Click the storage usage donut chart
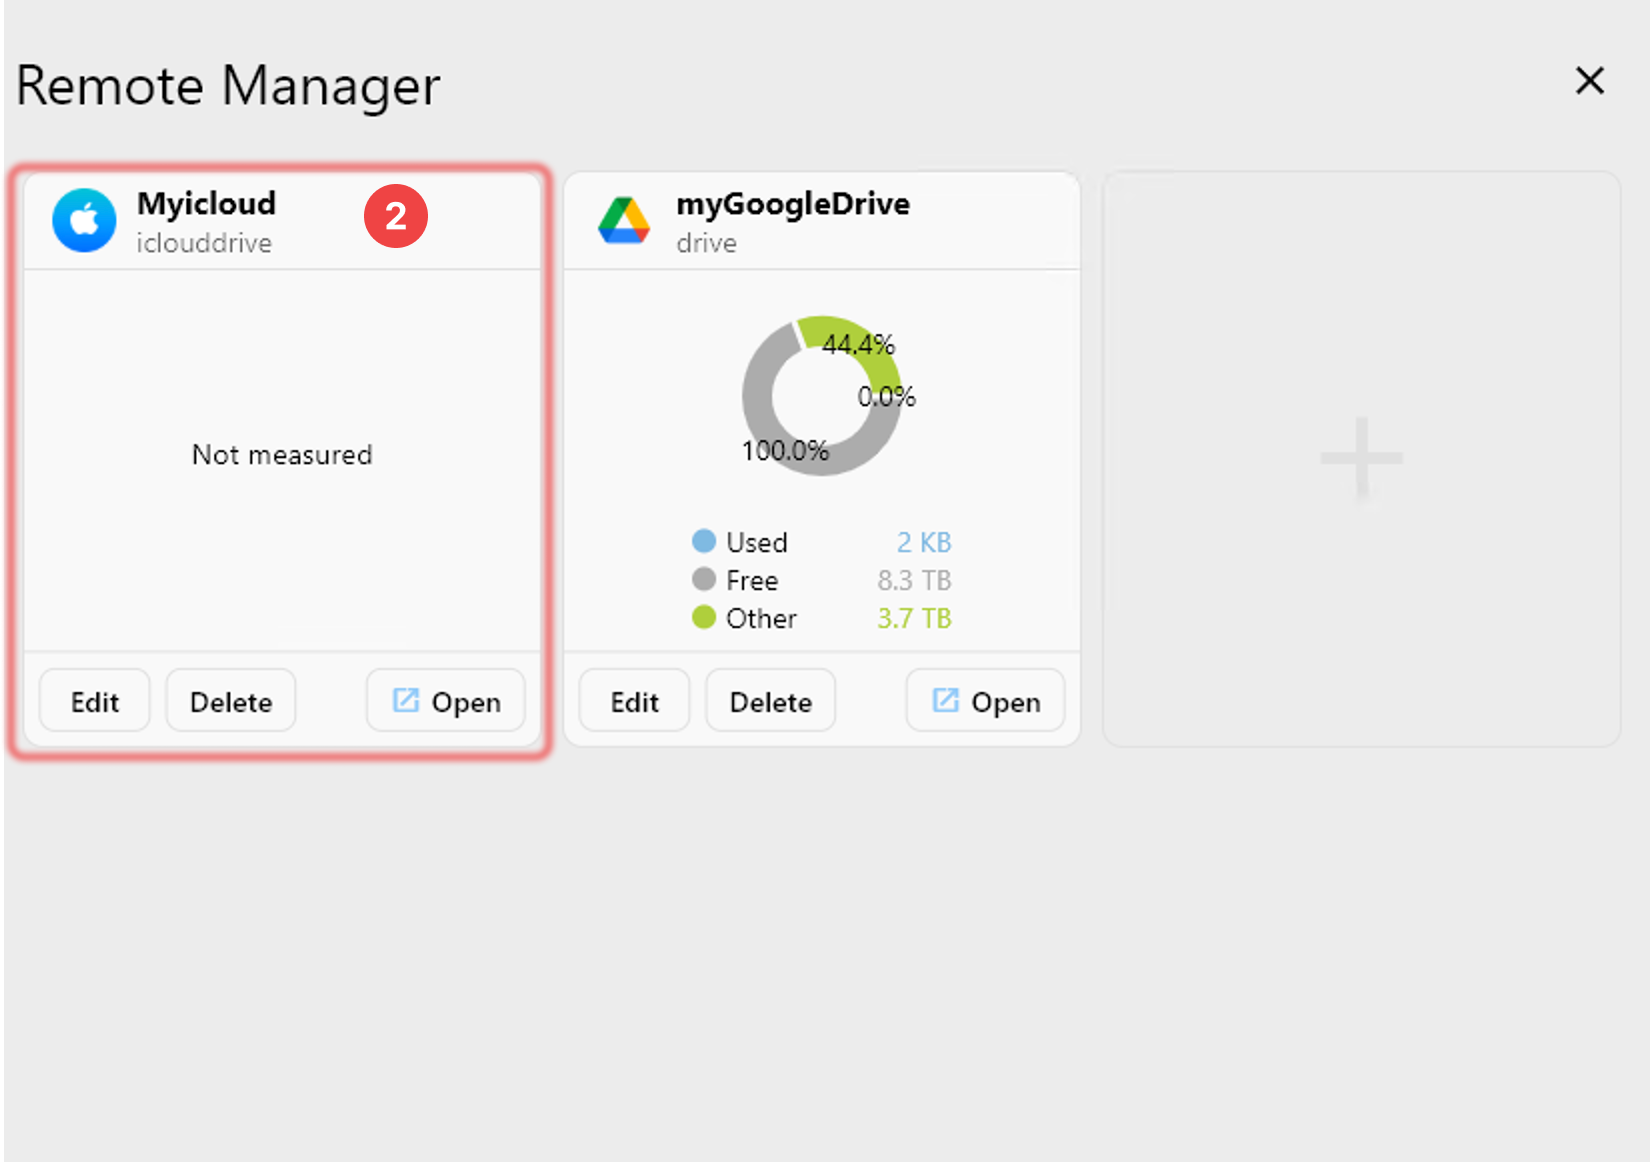 click(820, 395)
